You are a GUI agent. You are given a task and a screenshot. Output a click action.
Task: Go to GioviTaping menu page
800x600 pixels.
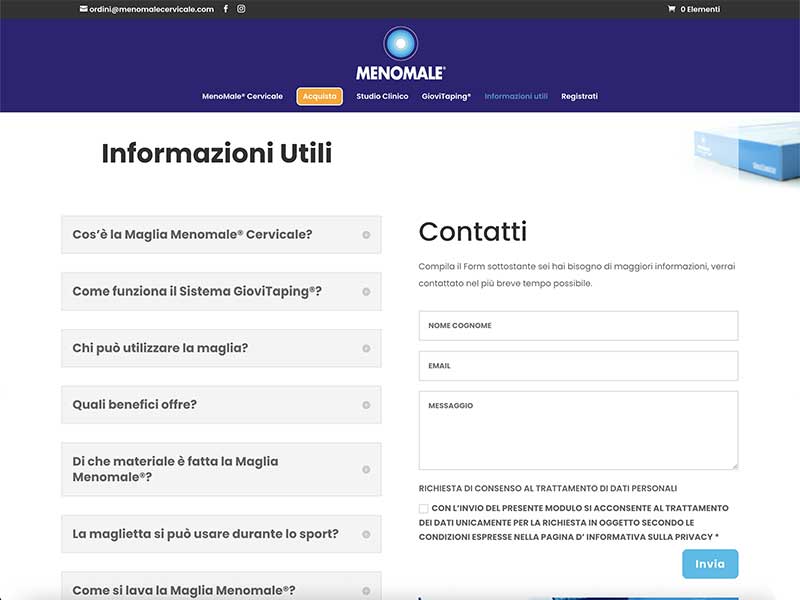coord(446,97)
